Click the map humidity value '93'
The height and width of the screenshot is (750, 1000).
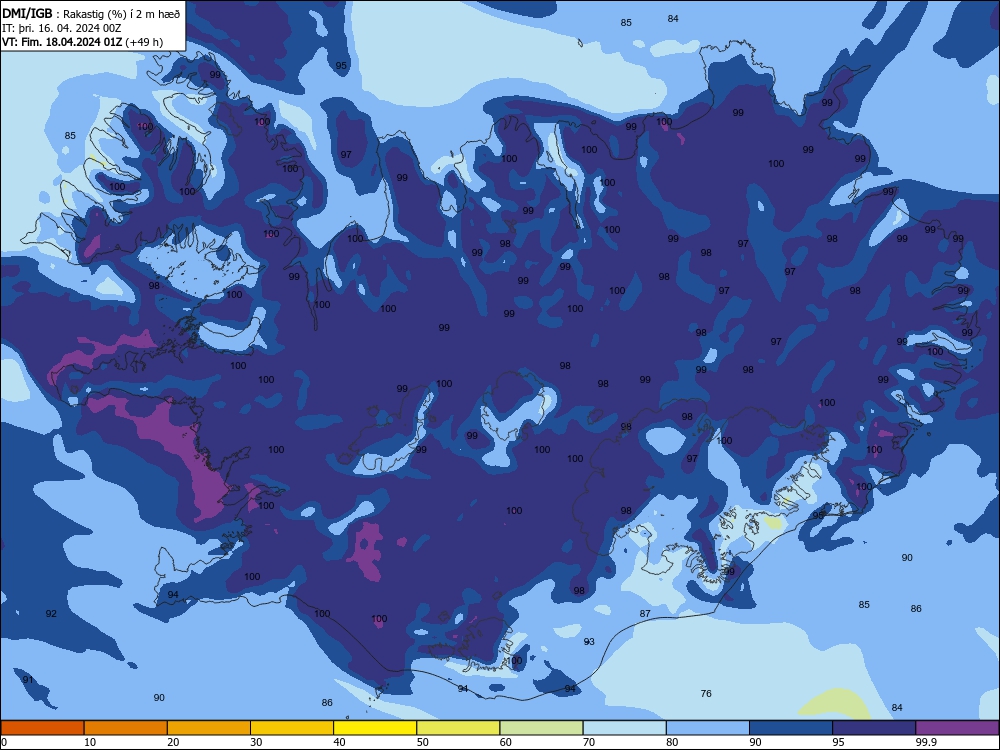(x=589, y=642)
